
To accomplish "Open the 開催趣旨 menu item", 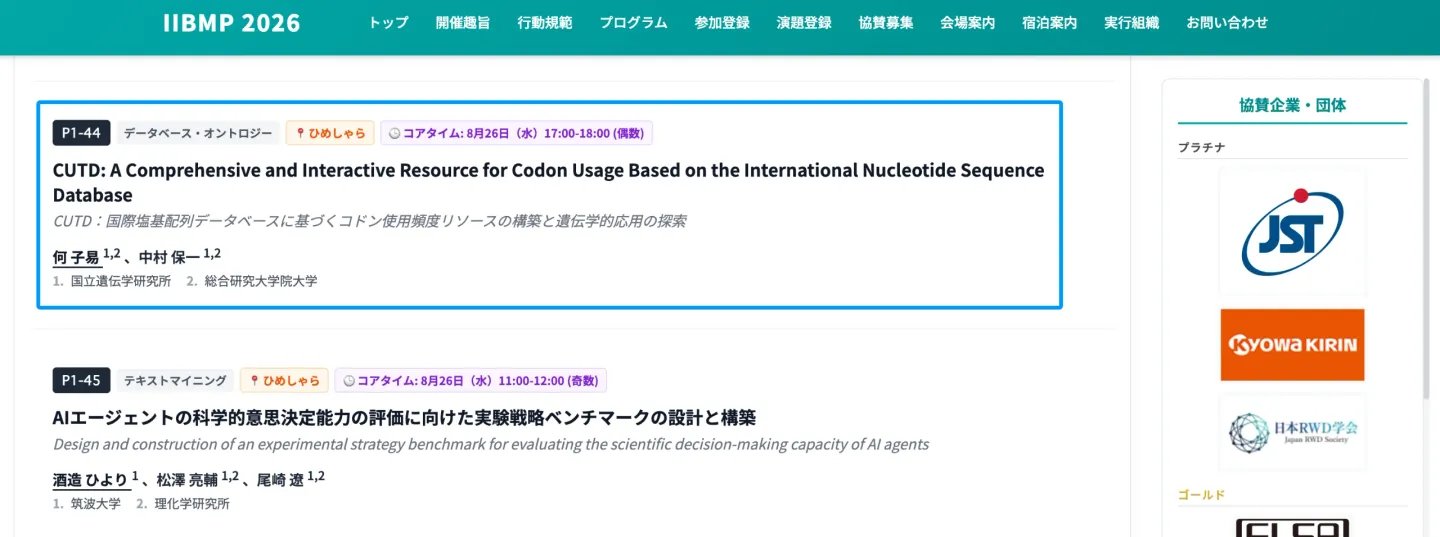I will tap(463, 23).
